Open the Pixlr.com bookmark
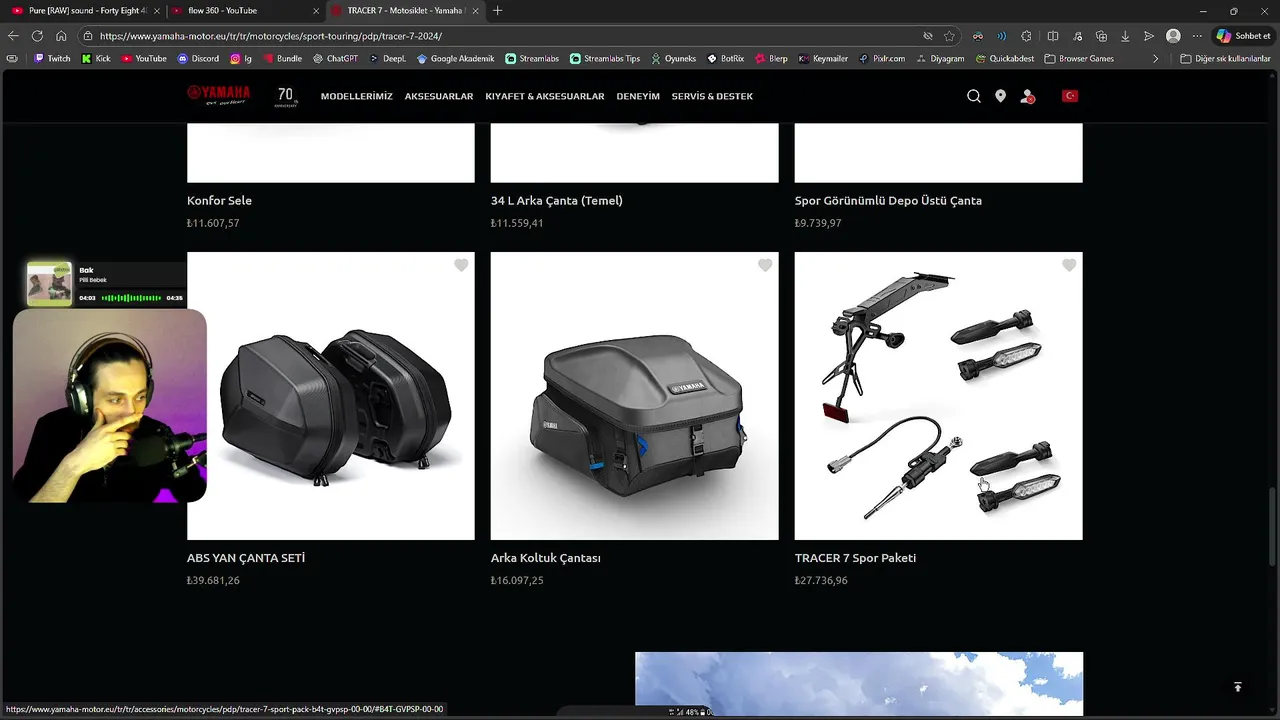The width and height of the screenshot is (1280, 720). tap(881, 59)
